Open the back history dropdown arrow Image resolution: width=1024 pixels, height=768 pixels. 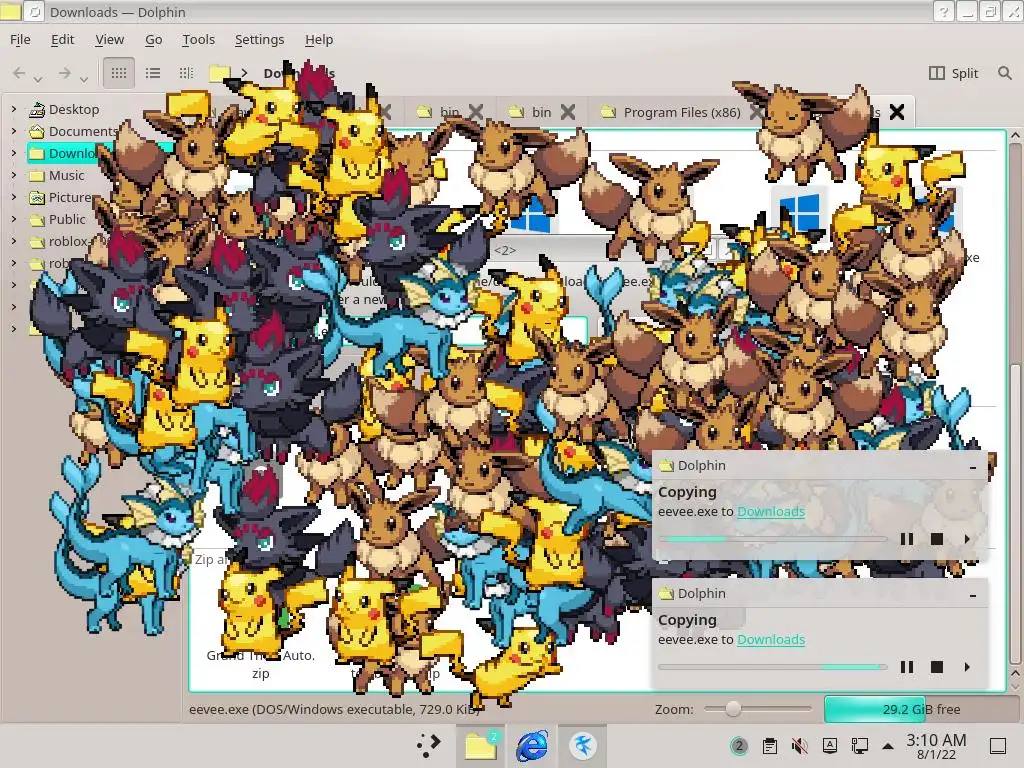pyautogui.click(x=38, y=79)
